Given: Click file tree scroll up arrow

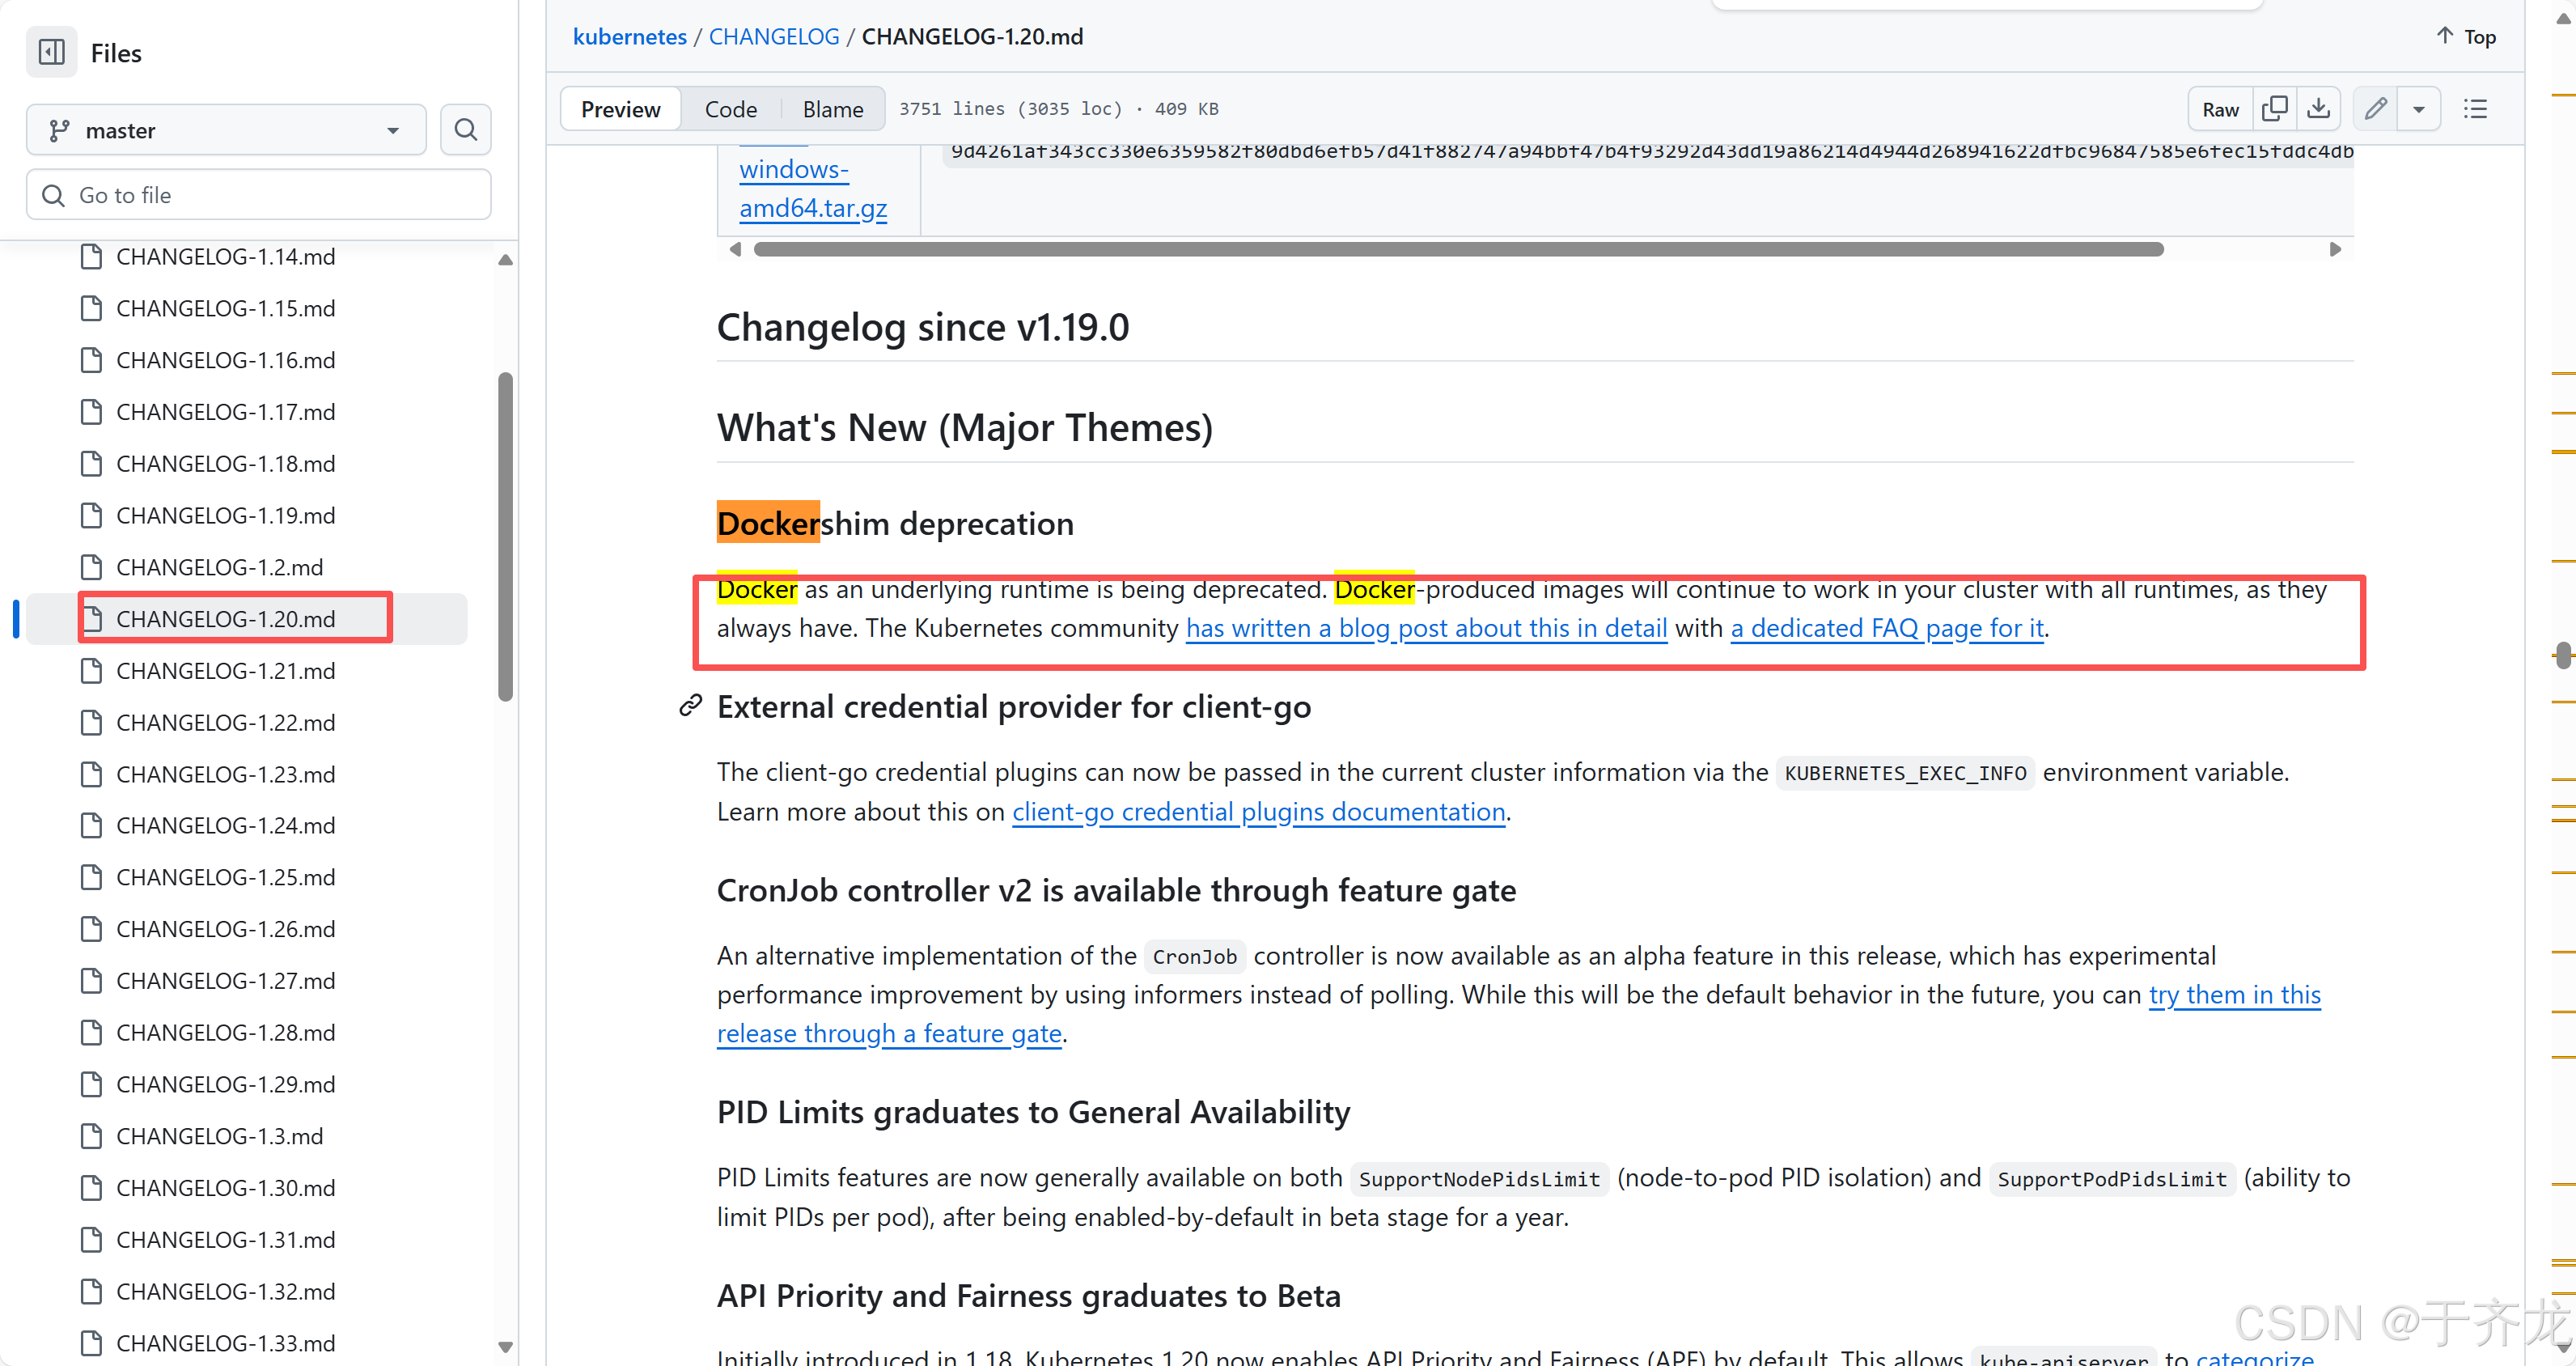Looking at the screenshot, I should 505,260.
